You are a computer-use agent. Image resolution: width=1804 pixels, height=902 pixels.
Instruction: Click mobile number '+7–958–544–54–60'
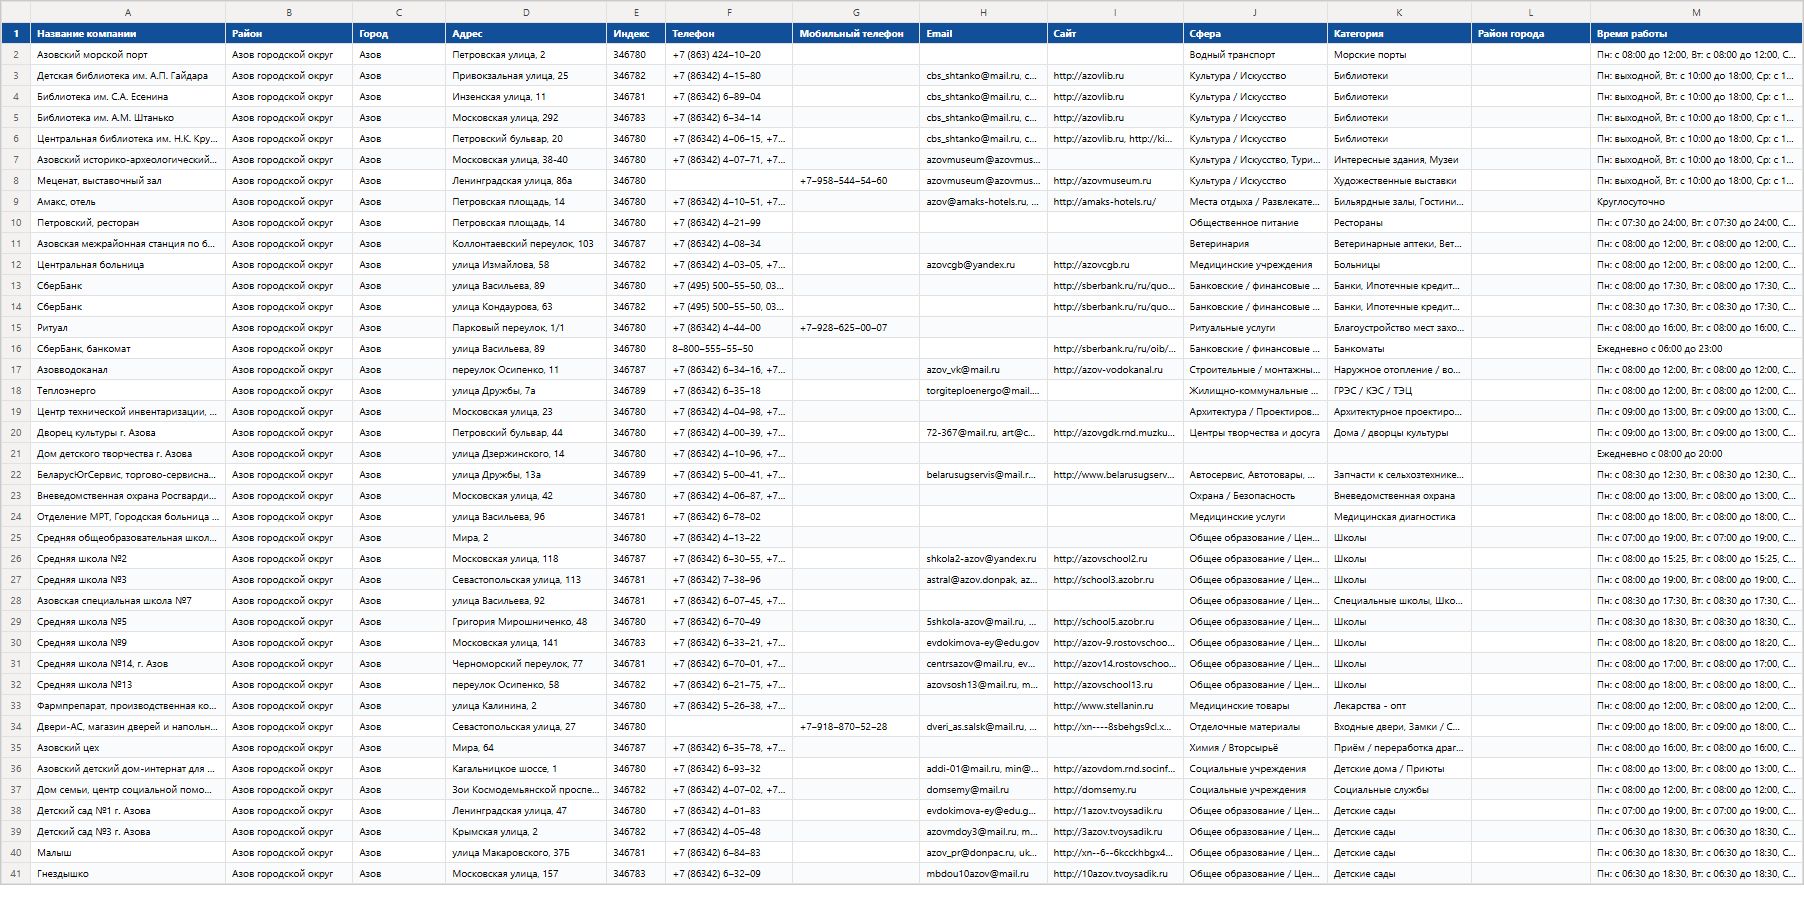click(x=856, y=181)
